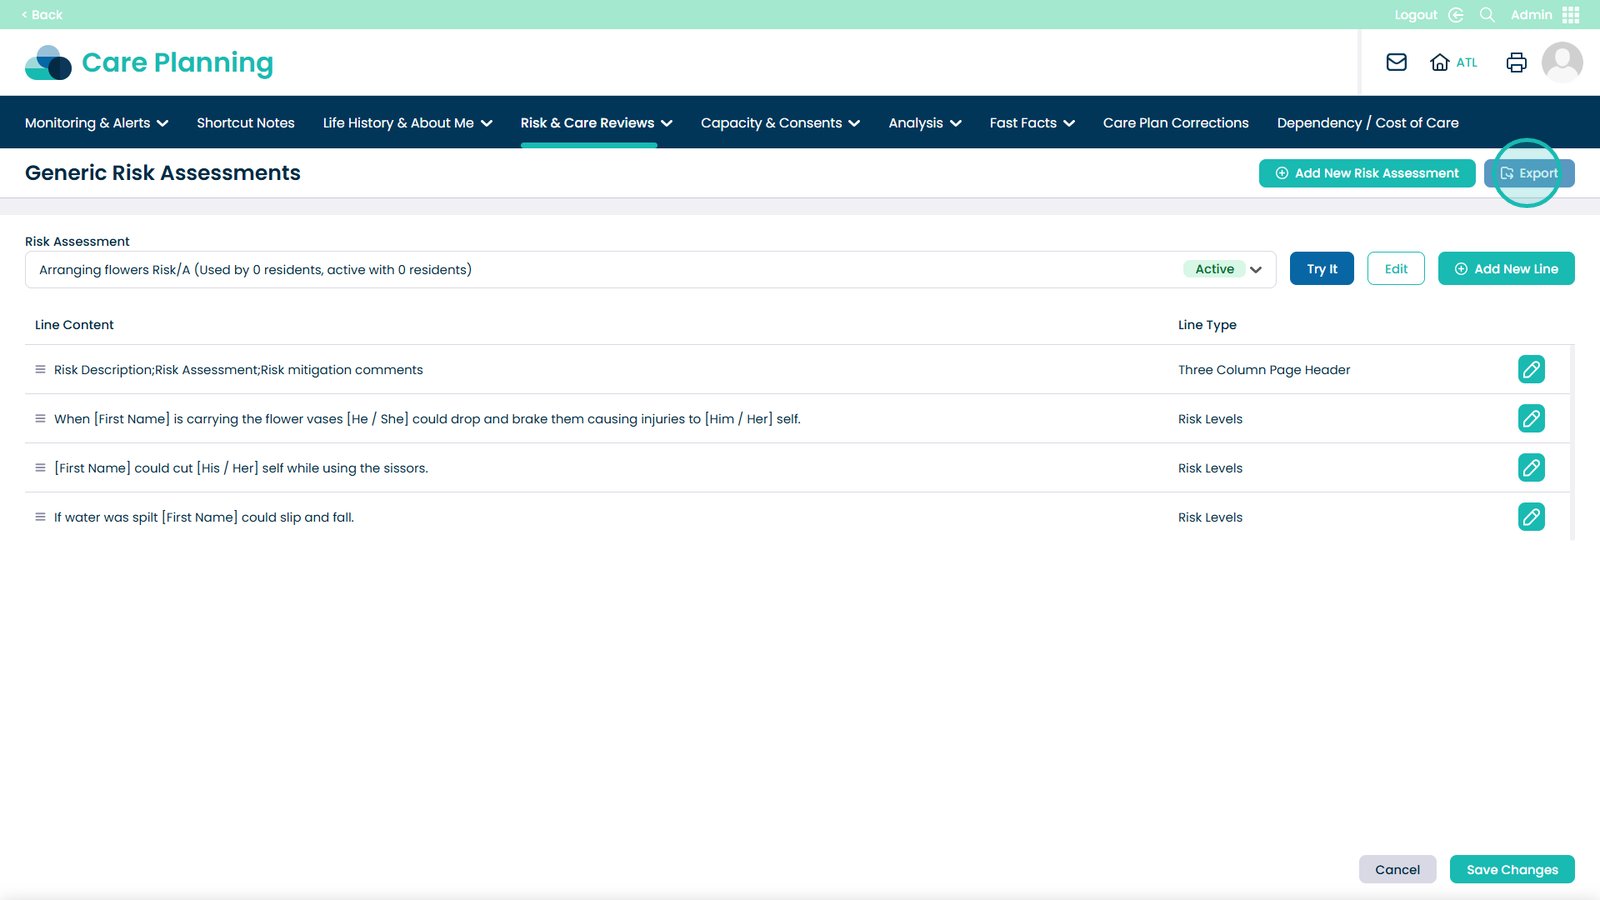
Task: Click Add New Risk Assessment button
Action: tap(1366, 173)
